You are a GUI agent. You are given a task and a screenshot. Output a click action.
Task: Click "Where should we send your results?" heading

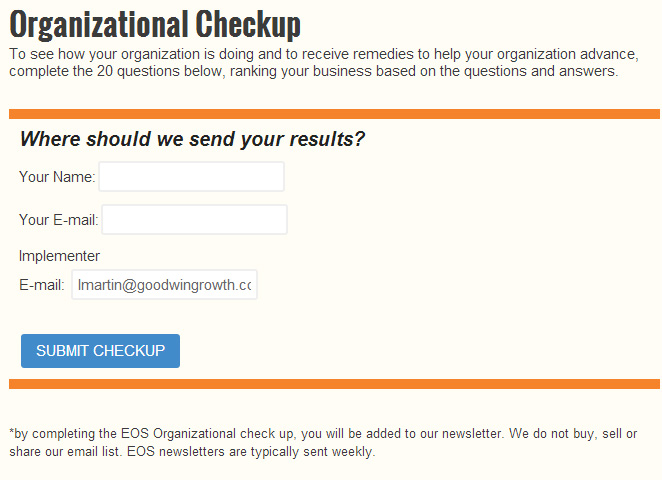coord(193,139)
